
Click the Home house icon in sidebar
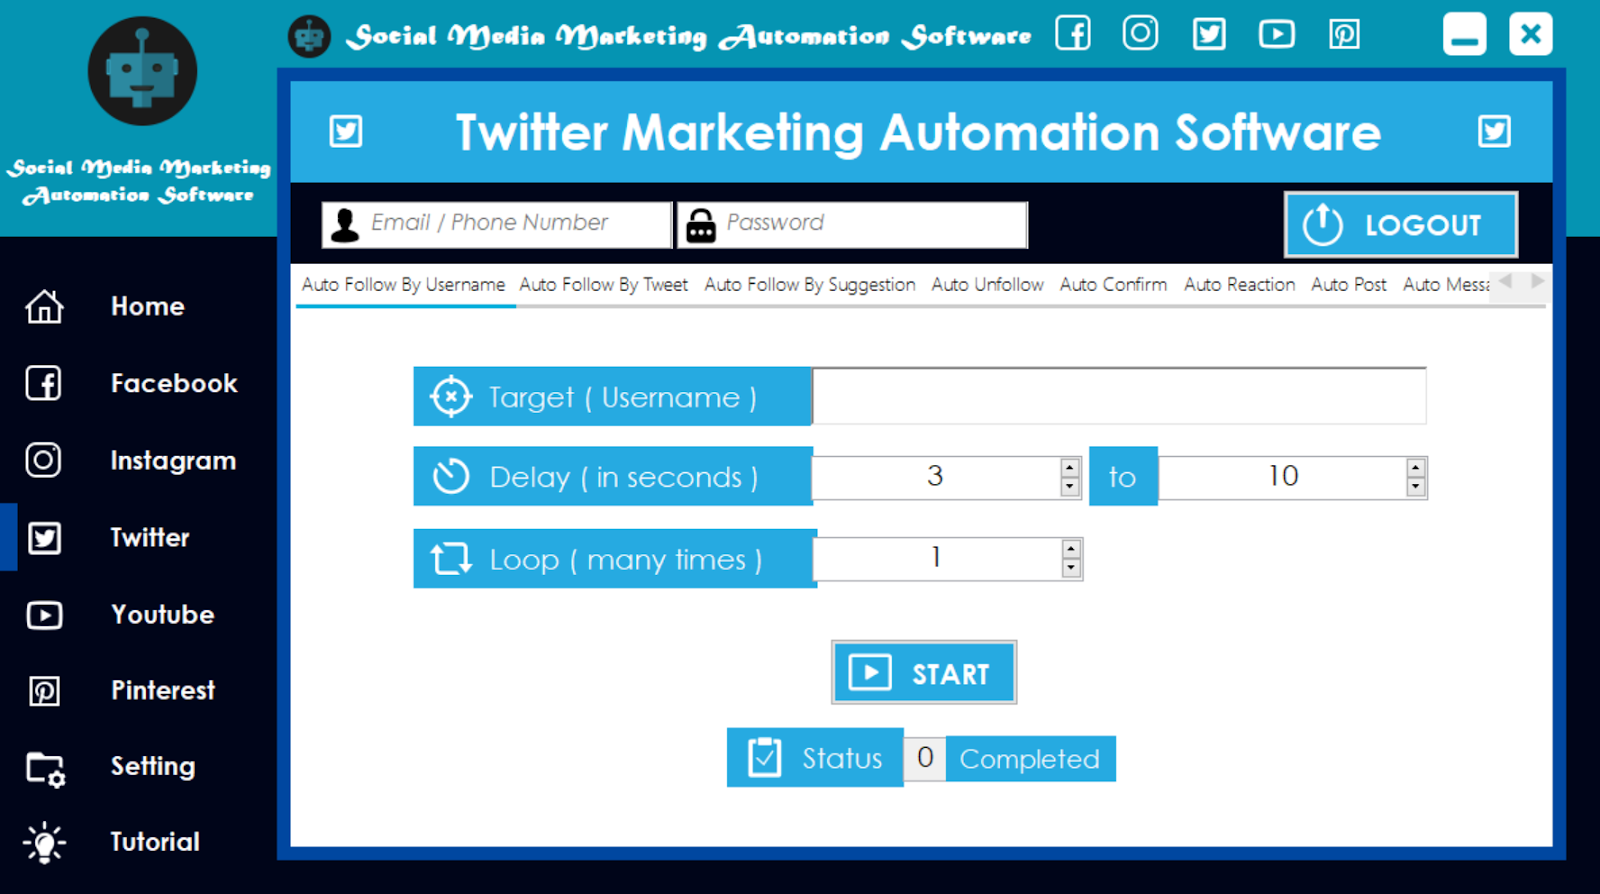pos(44,306)
